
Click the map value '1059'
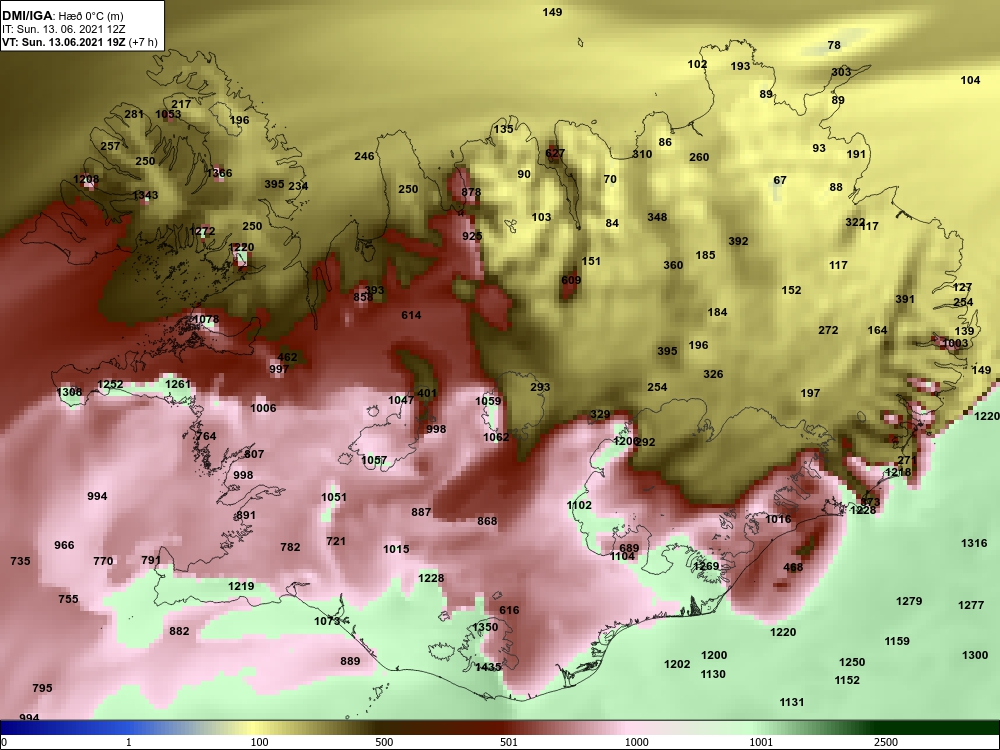tap(489, 401)
